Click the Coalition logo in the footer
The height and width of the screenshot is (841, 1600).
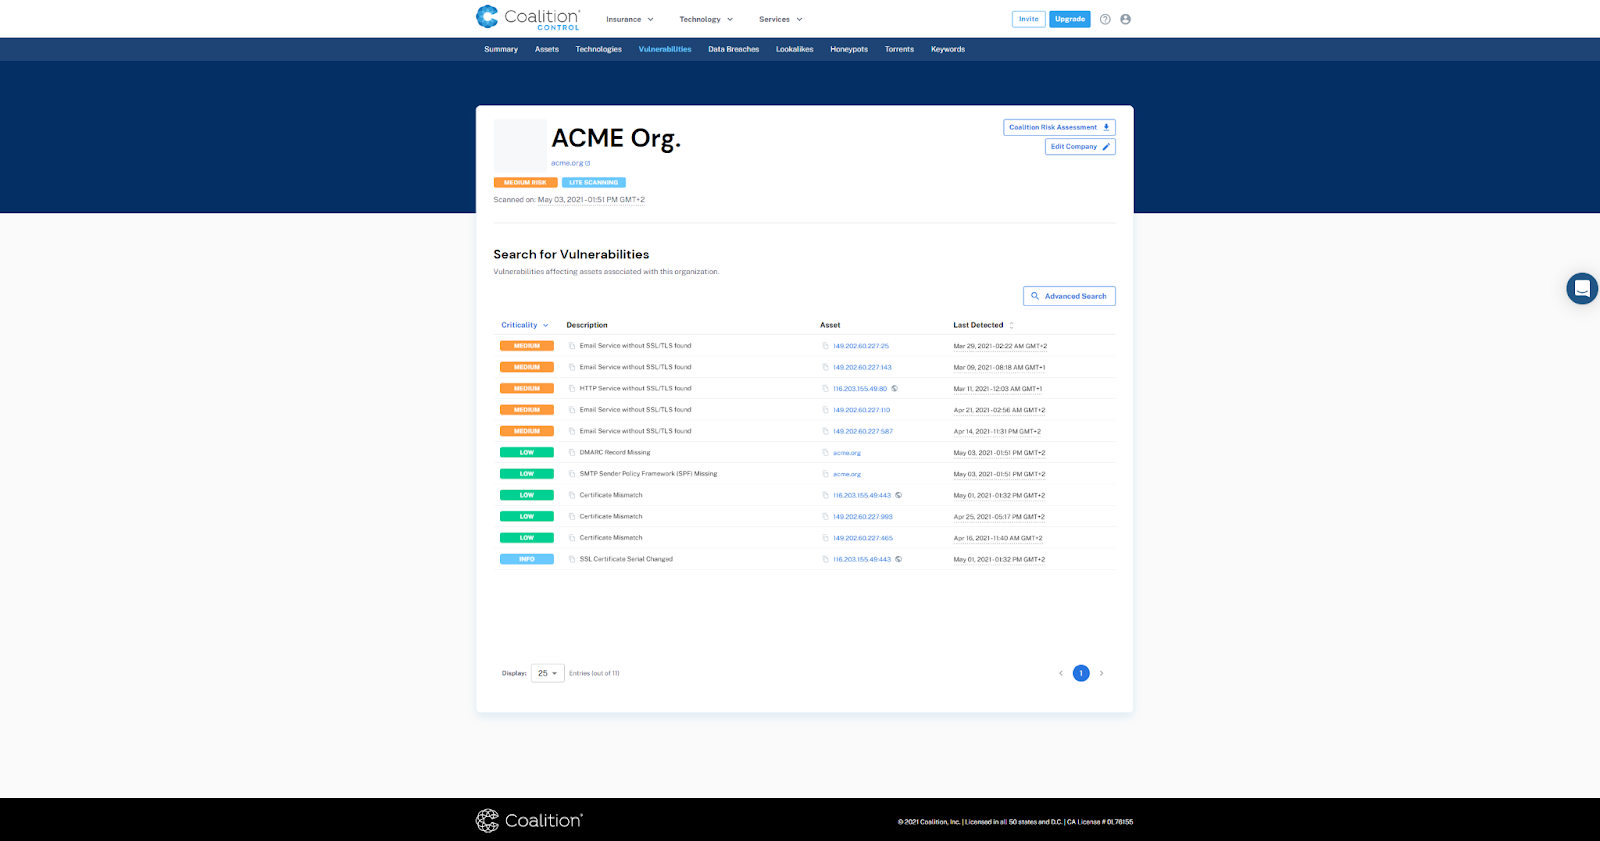click(x=529, y=821)
